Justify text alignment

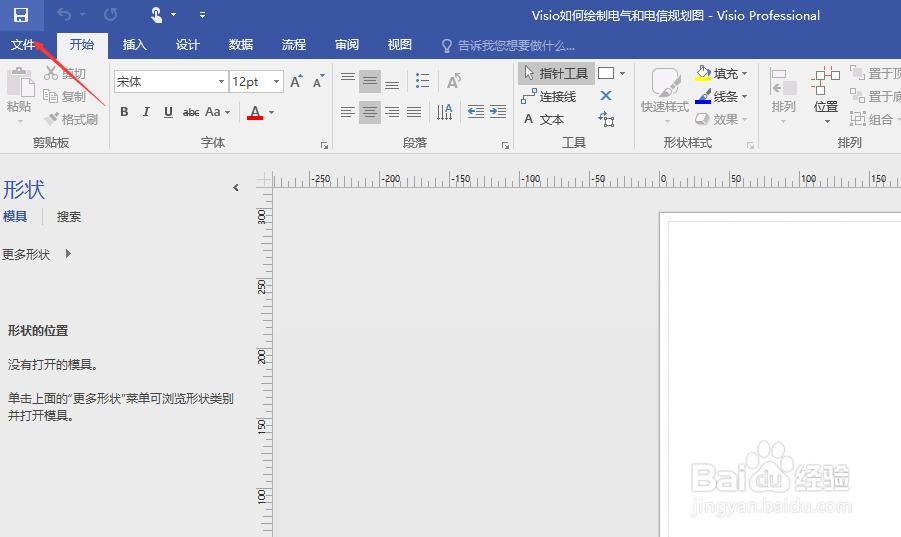click(414, 112)
